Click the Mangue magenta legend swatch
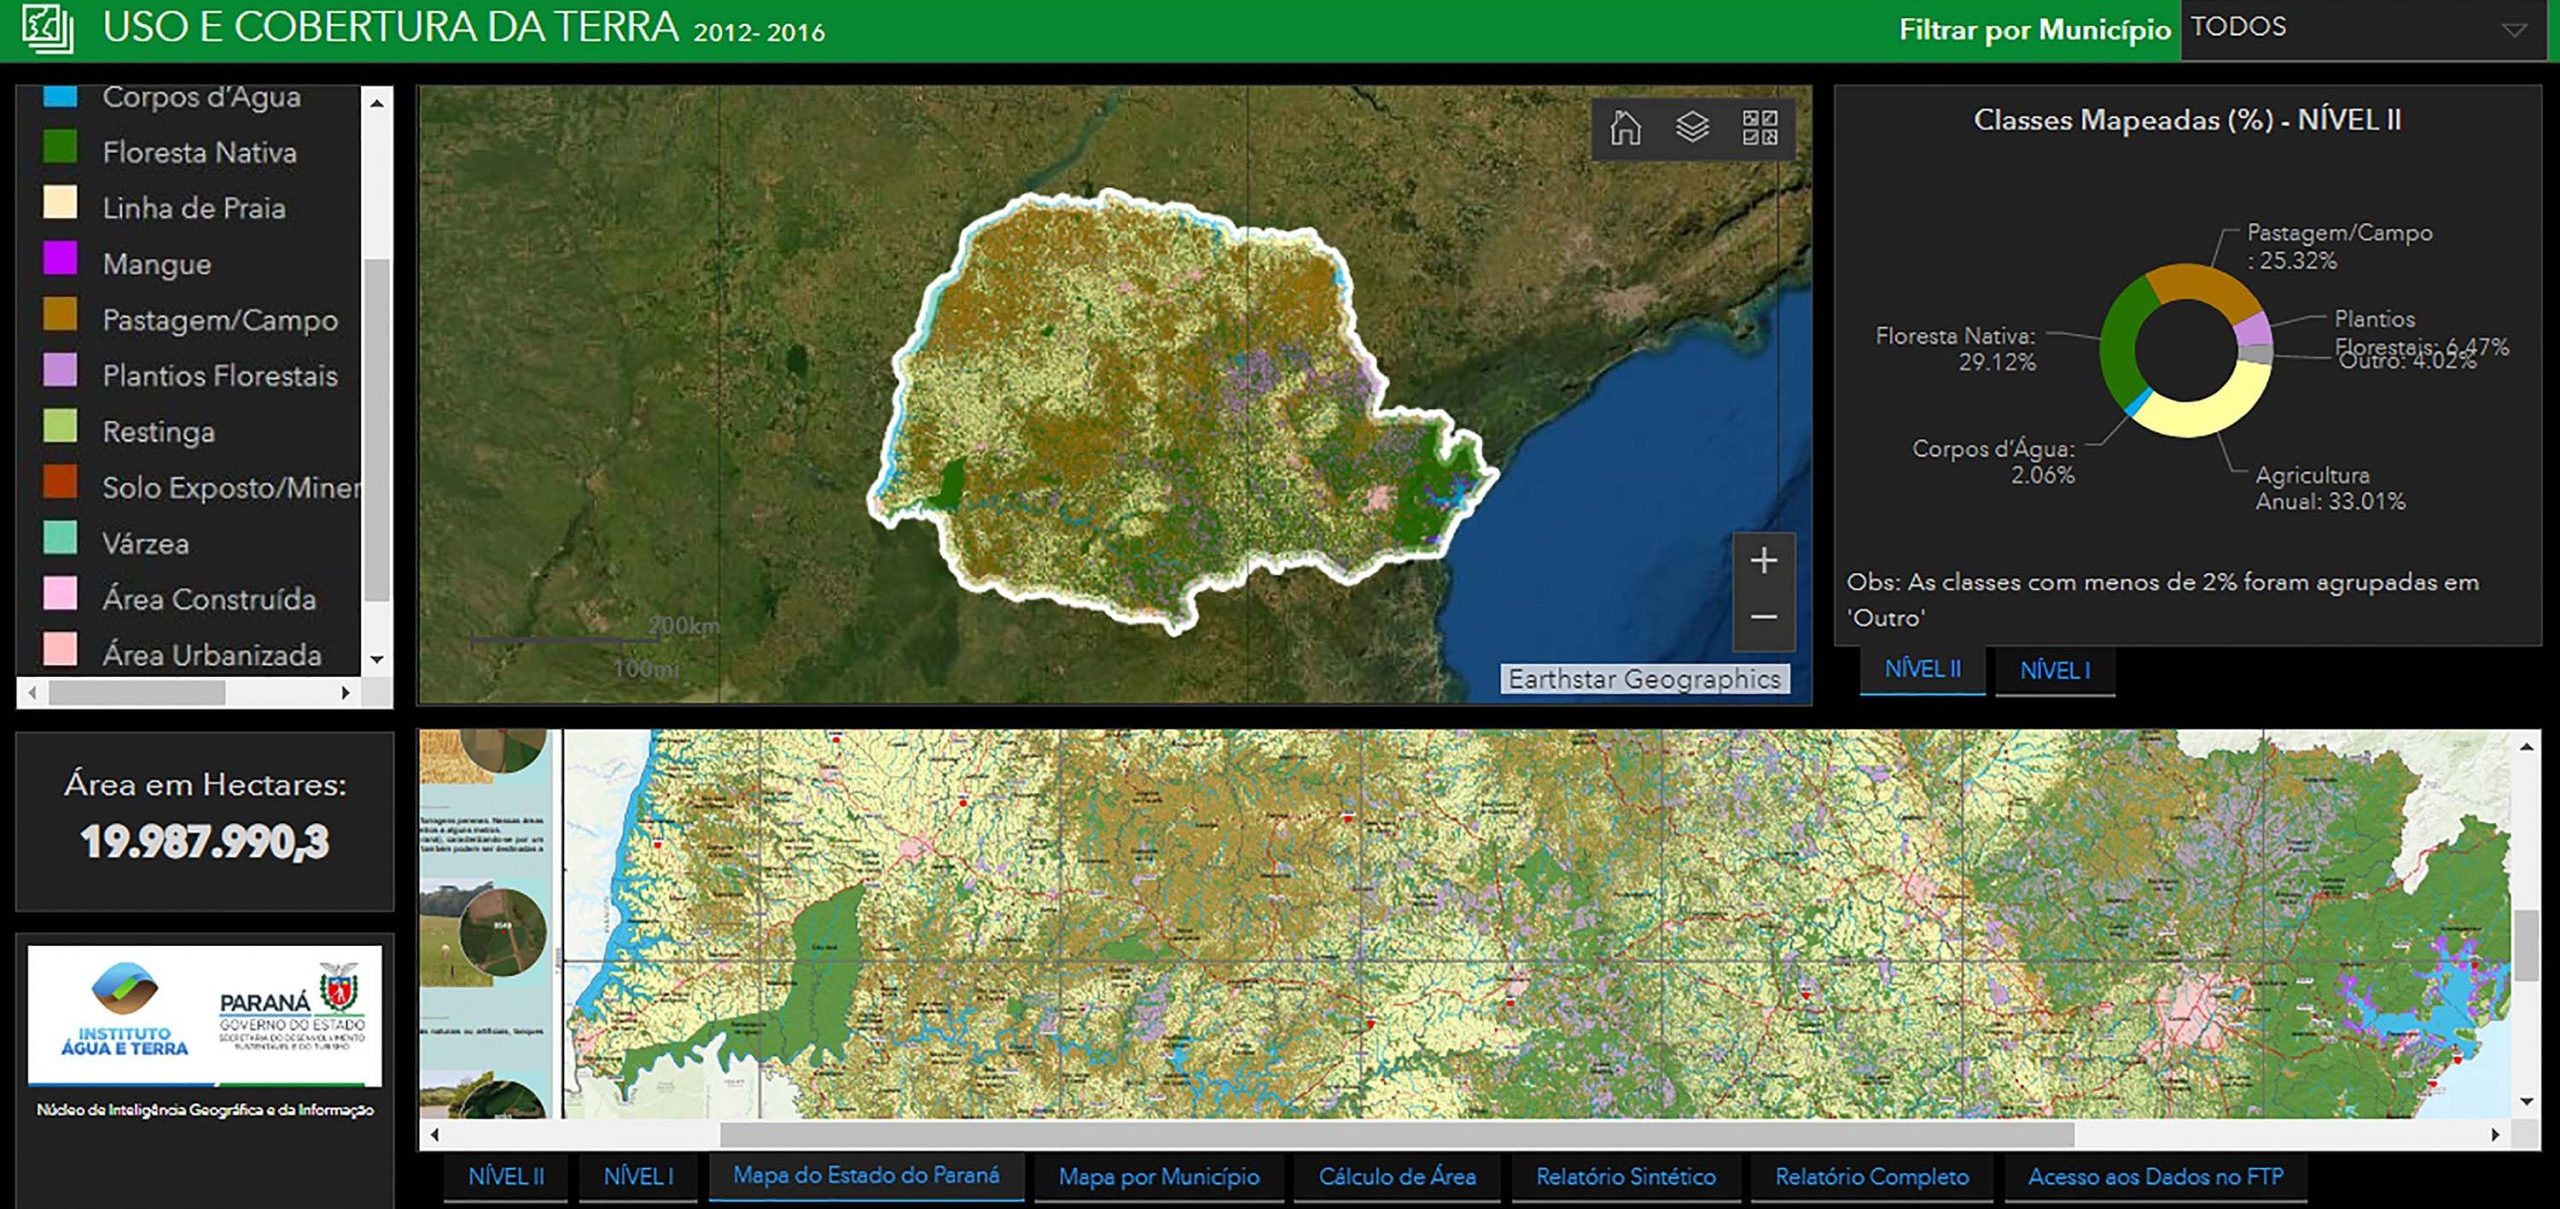 point(60,259)
